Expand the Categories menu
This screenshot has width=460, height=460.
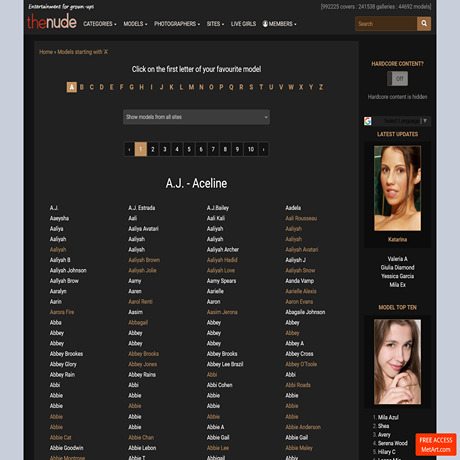[100, 24]
